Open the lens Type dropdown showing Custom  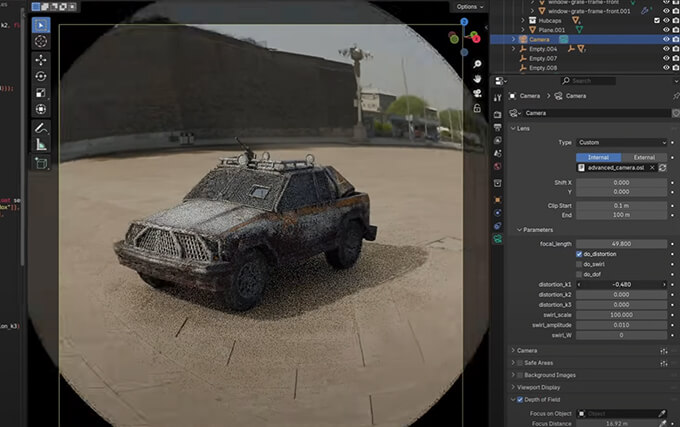coord(621,143)
